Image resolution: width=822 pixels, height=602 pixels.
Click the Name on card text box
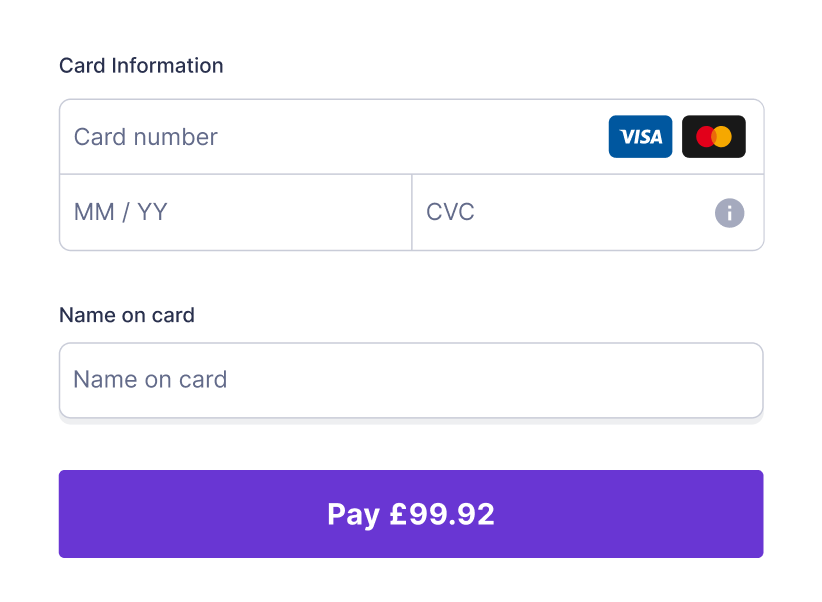click(x=411, y=380)
